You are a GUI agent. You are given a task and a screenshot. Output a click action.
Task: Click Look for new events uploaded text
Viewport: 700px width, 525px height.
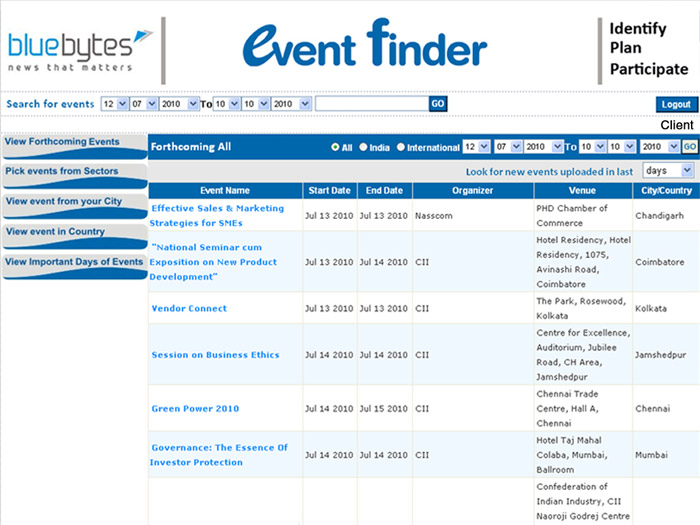coord(549,172)
